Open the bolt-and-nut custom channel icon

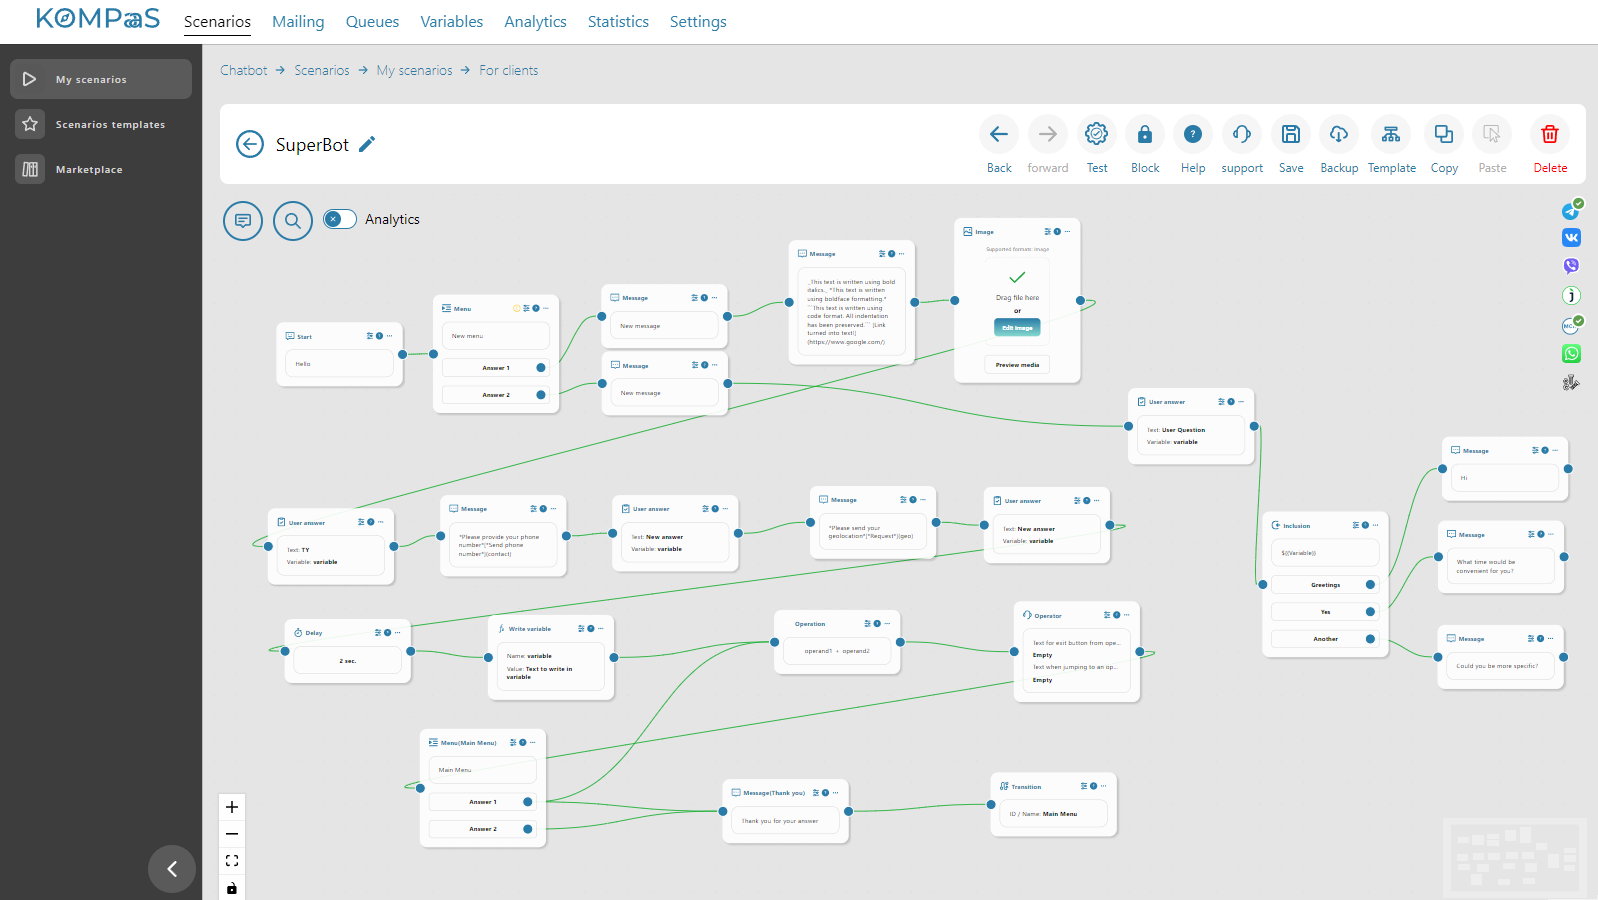coord(1571,382)
